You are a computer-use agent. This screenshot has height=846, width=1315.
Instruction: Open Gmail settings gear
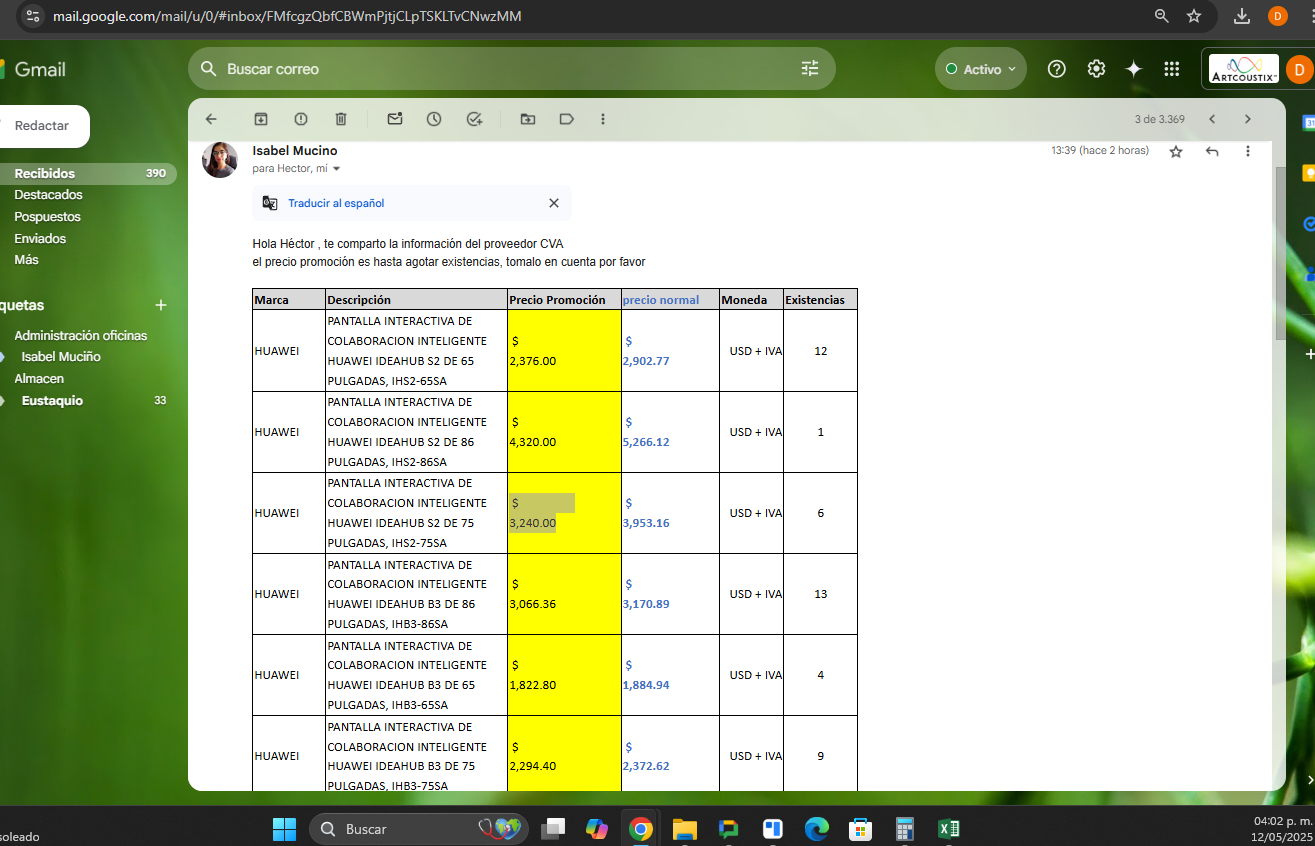click(1096, 69)
